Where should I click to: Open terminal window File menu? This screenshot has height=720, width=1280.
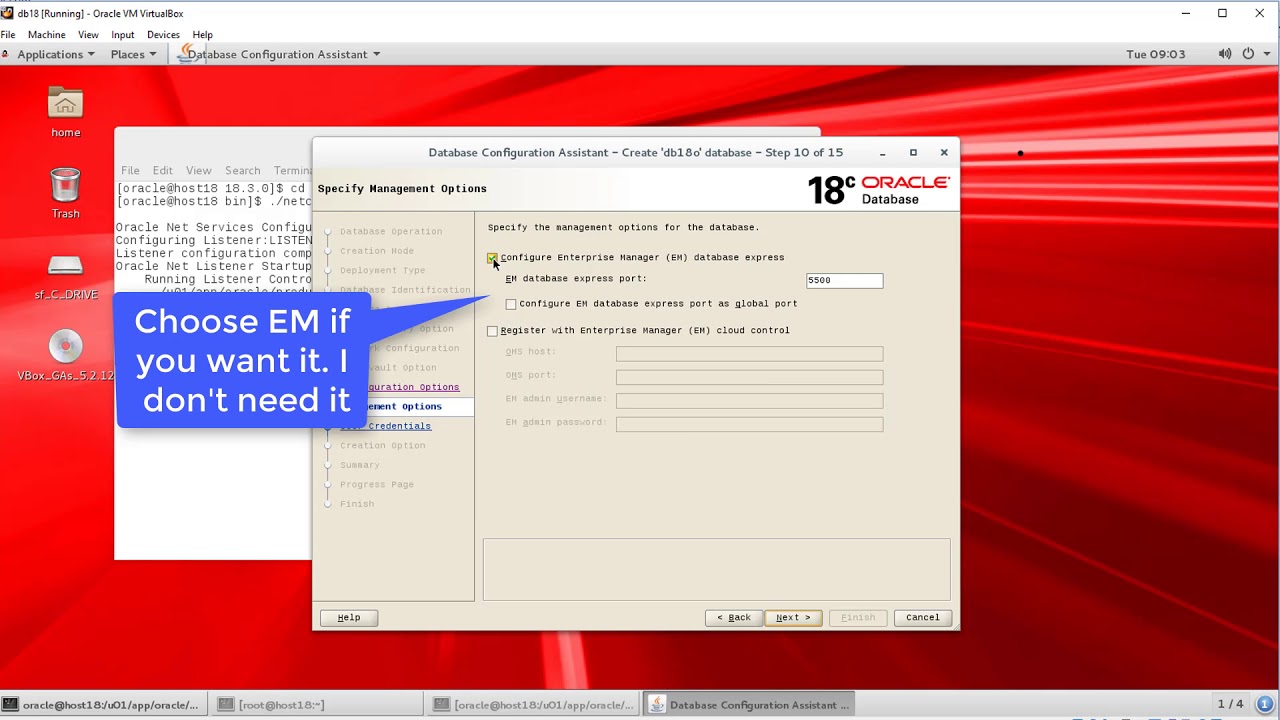tap(131, 170)
